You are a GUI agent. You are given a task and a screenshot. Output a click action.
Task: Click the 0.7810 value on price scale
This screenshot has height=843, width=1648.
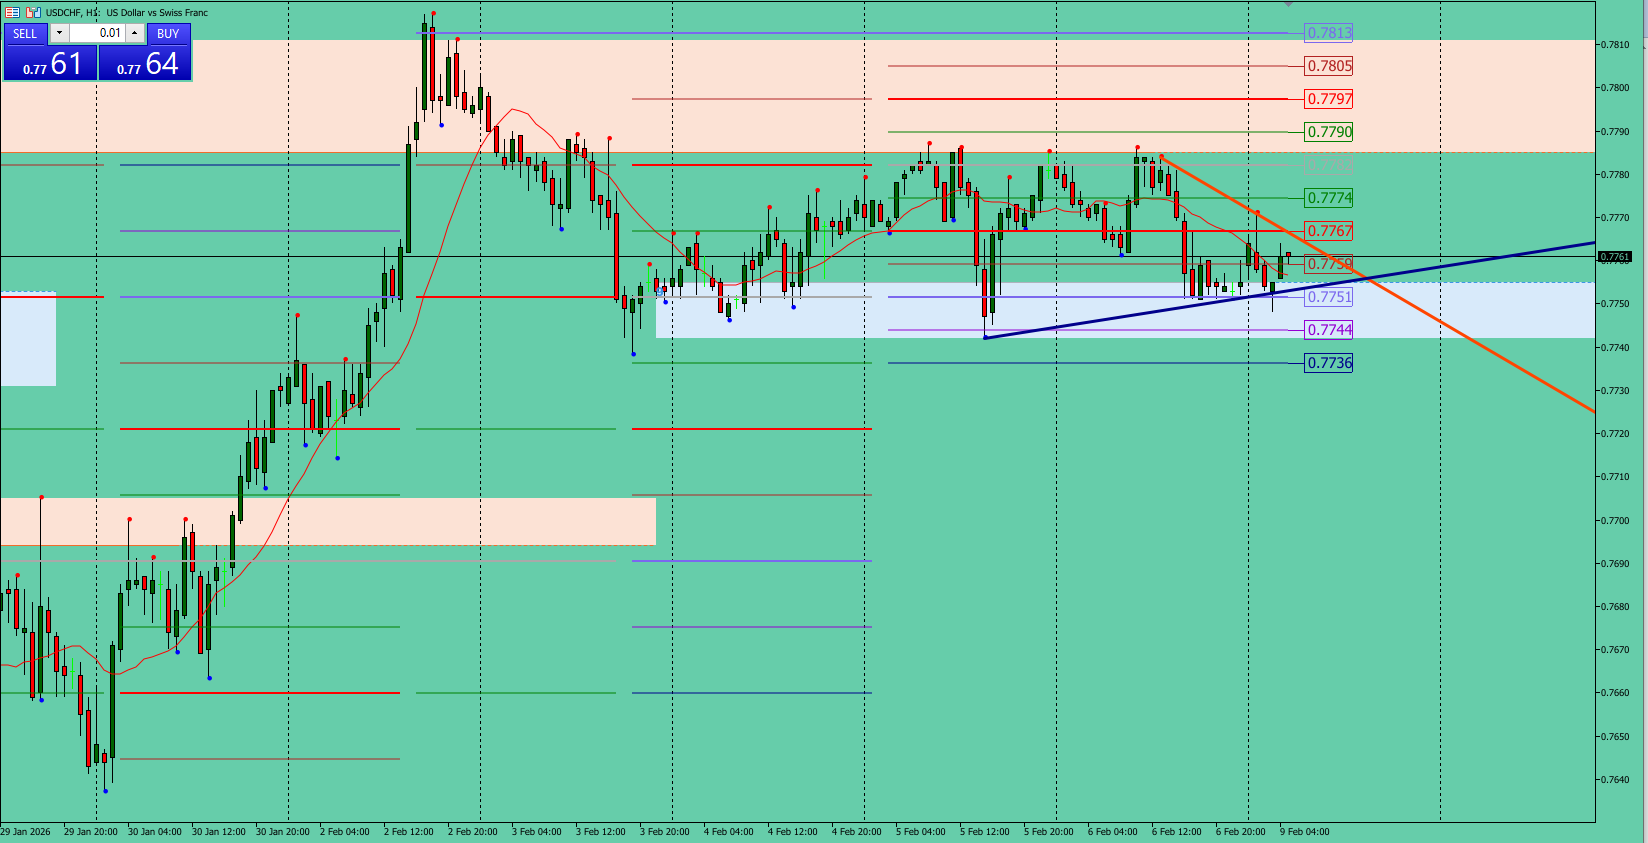click(x=1615, y=45)
